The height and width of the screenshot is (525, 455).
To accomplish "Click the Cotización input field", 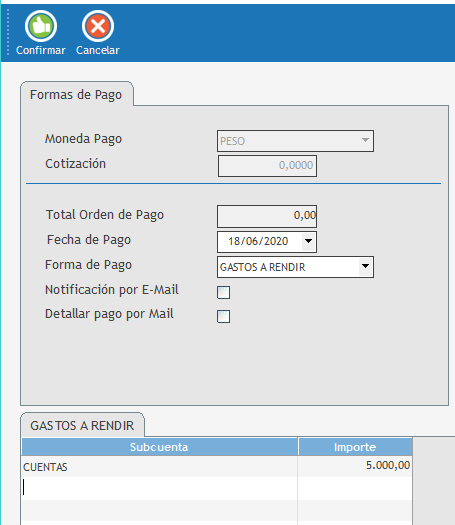I will tap(267, 166).
